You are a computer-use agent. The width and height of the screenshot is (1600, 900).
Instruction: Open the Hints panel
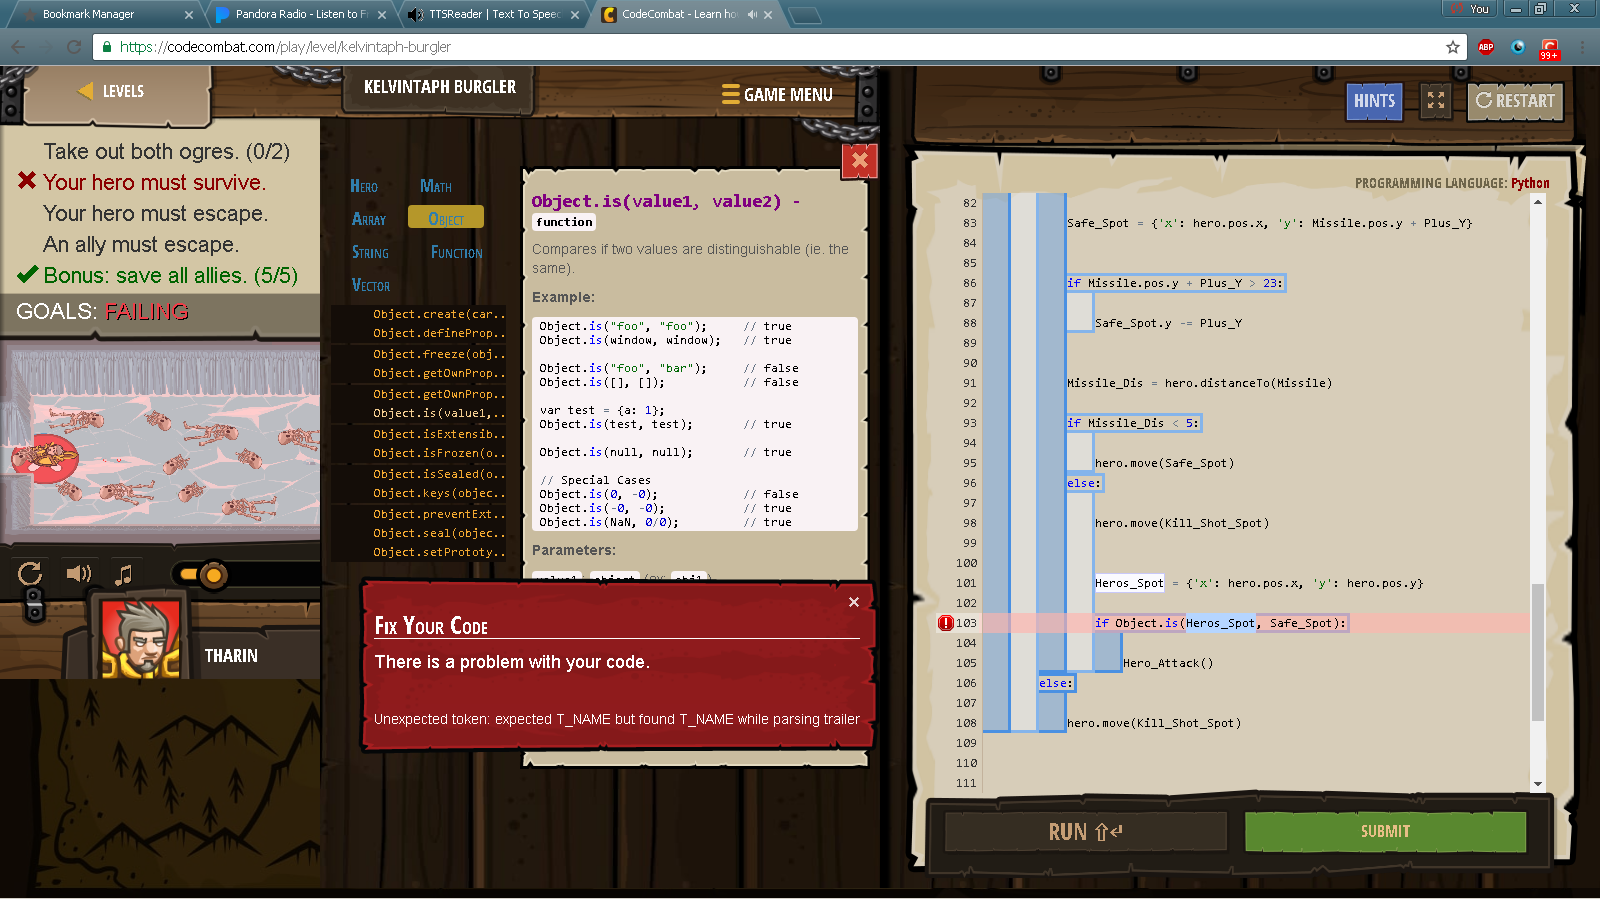1374,101
